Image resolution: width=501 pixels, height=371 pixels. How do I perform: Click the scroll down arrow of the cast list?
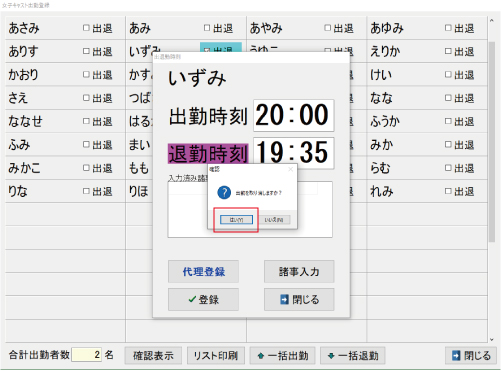tap(492, 340)
